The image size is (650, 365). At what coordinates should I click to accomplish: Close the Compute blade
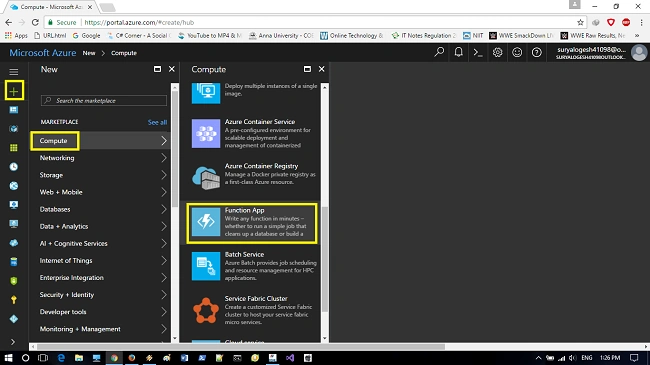[x=322, y=69]
